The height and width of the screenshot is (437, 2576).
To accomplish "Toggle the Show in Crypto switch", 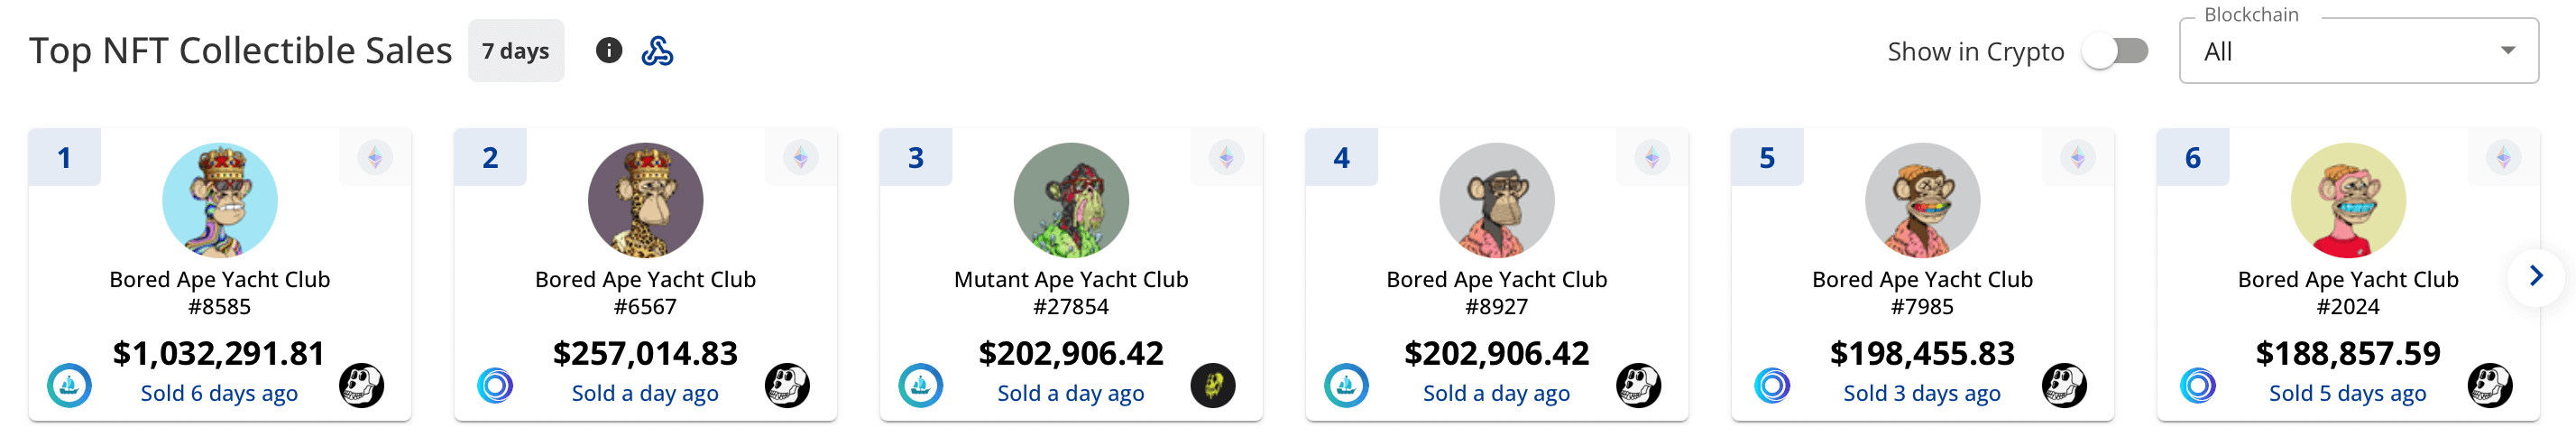I will coord(2115,51).
